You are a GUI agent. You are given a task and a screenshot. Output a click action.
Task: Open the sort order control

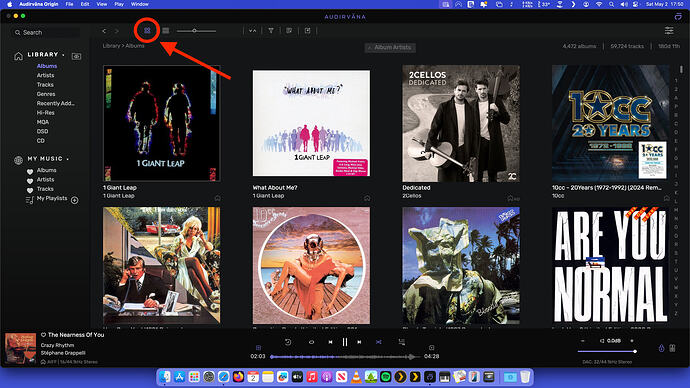(253, 31)
